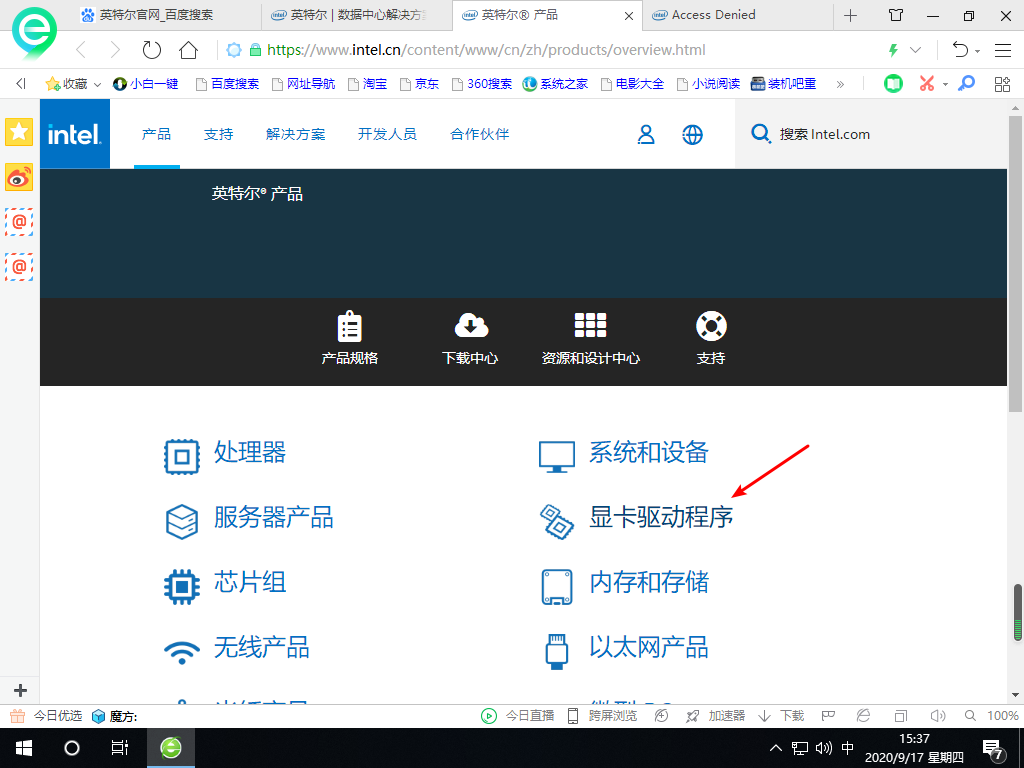Open the 产品 menu in Intel navigation
The height and width of the screenshot is (768, 1024).
click(x=157, y=134)
